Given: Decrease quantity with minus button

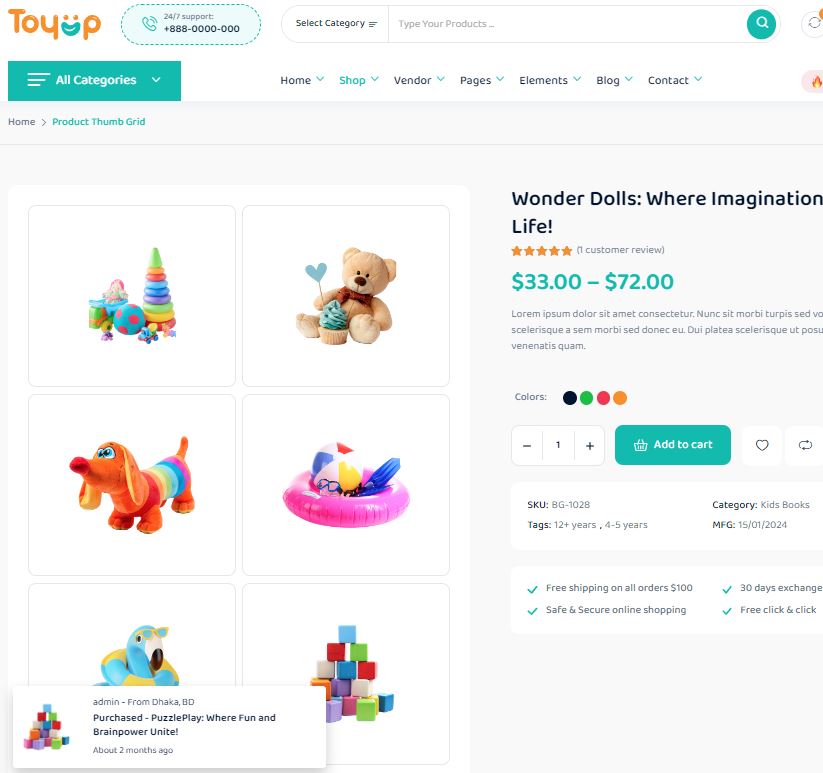Looking at the screenshot, I should 527,446.
